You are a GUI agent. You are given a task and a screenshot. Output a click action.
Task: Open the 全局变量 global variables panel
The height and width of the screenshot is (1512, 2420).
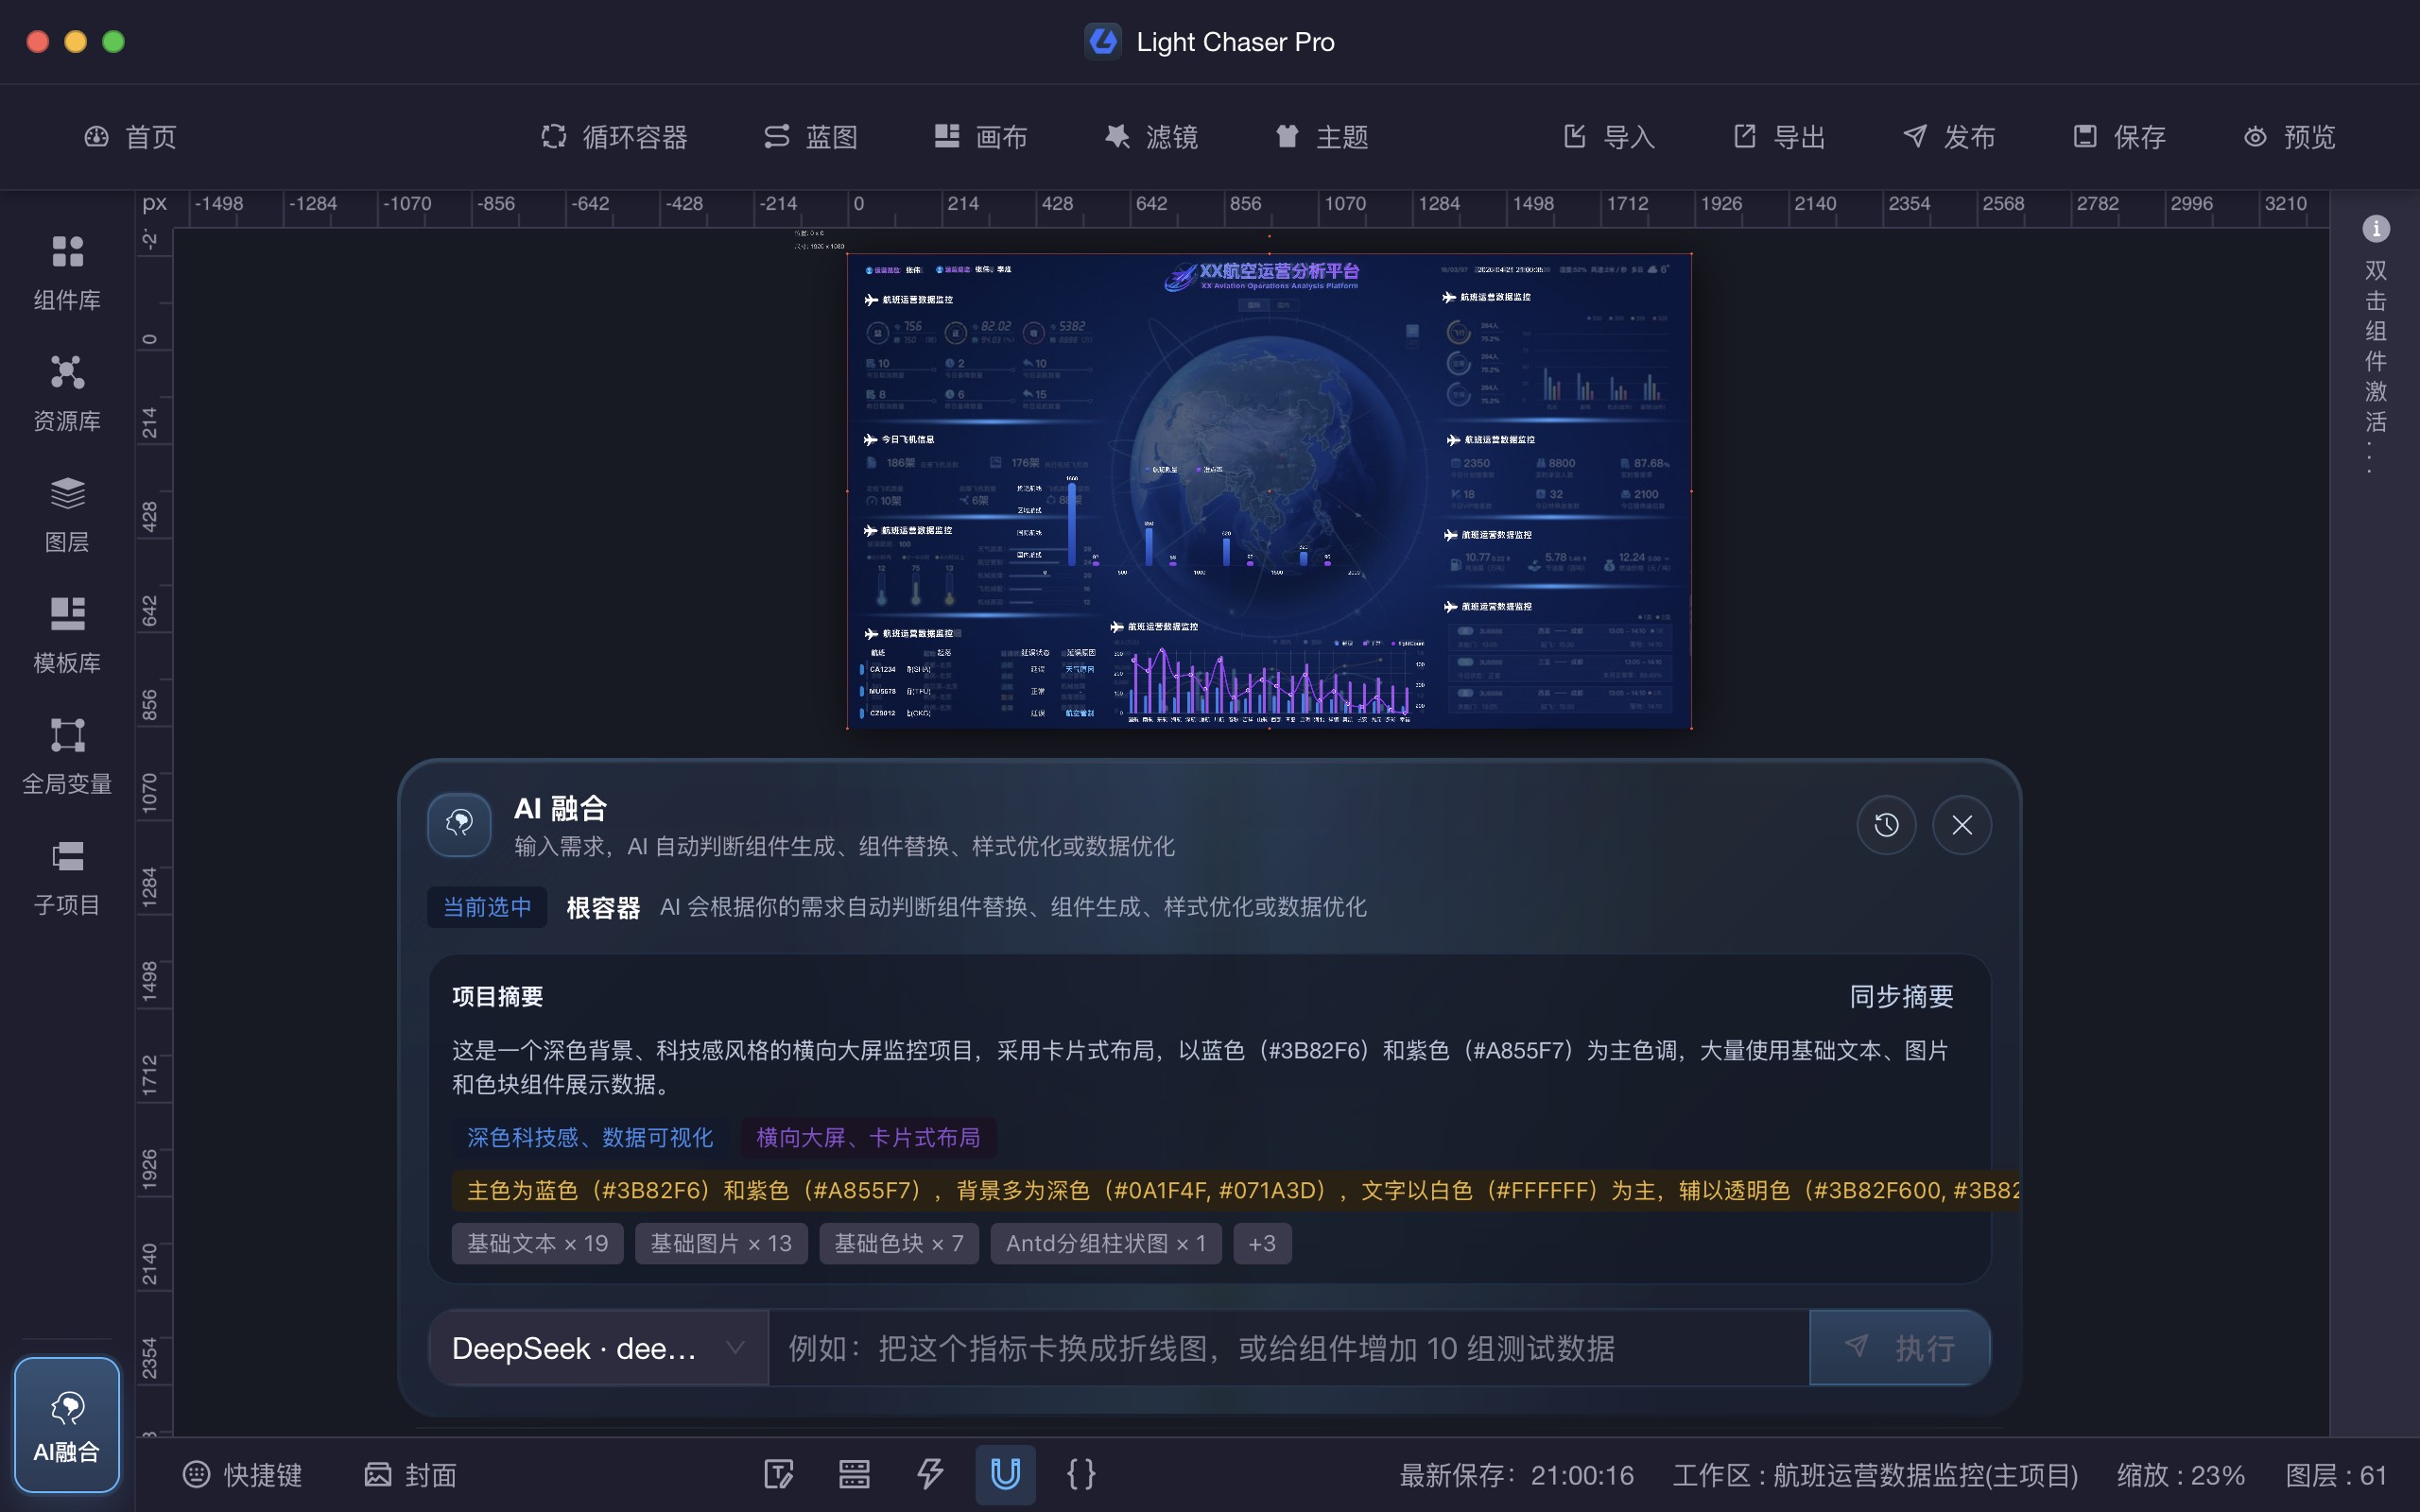click(x=67, y=756)
